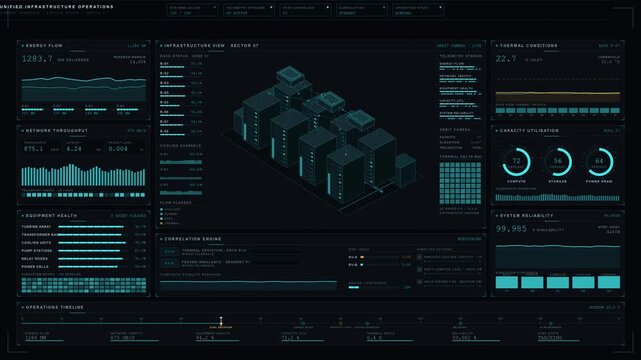641x360 pixels.
Task: Click the Open Anomalies indicator dot
Action: [327, 7]
